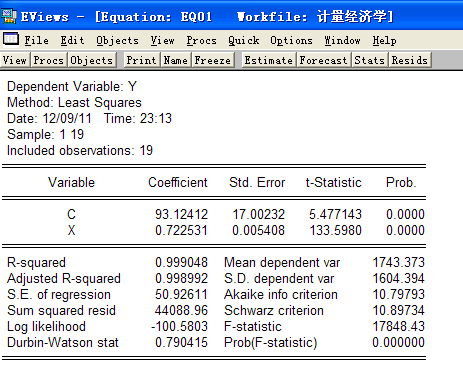Select standard error value 17.00232
The image size is (463, 379).
coord(259,214)
